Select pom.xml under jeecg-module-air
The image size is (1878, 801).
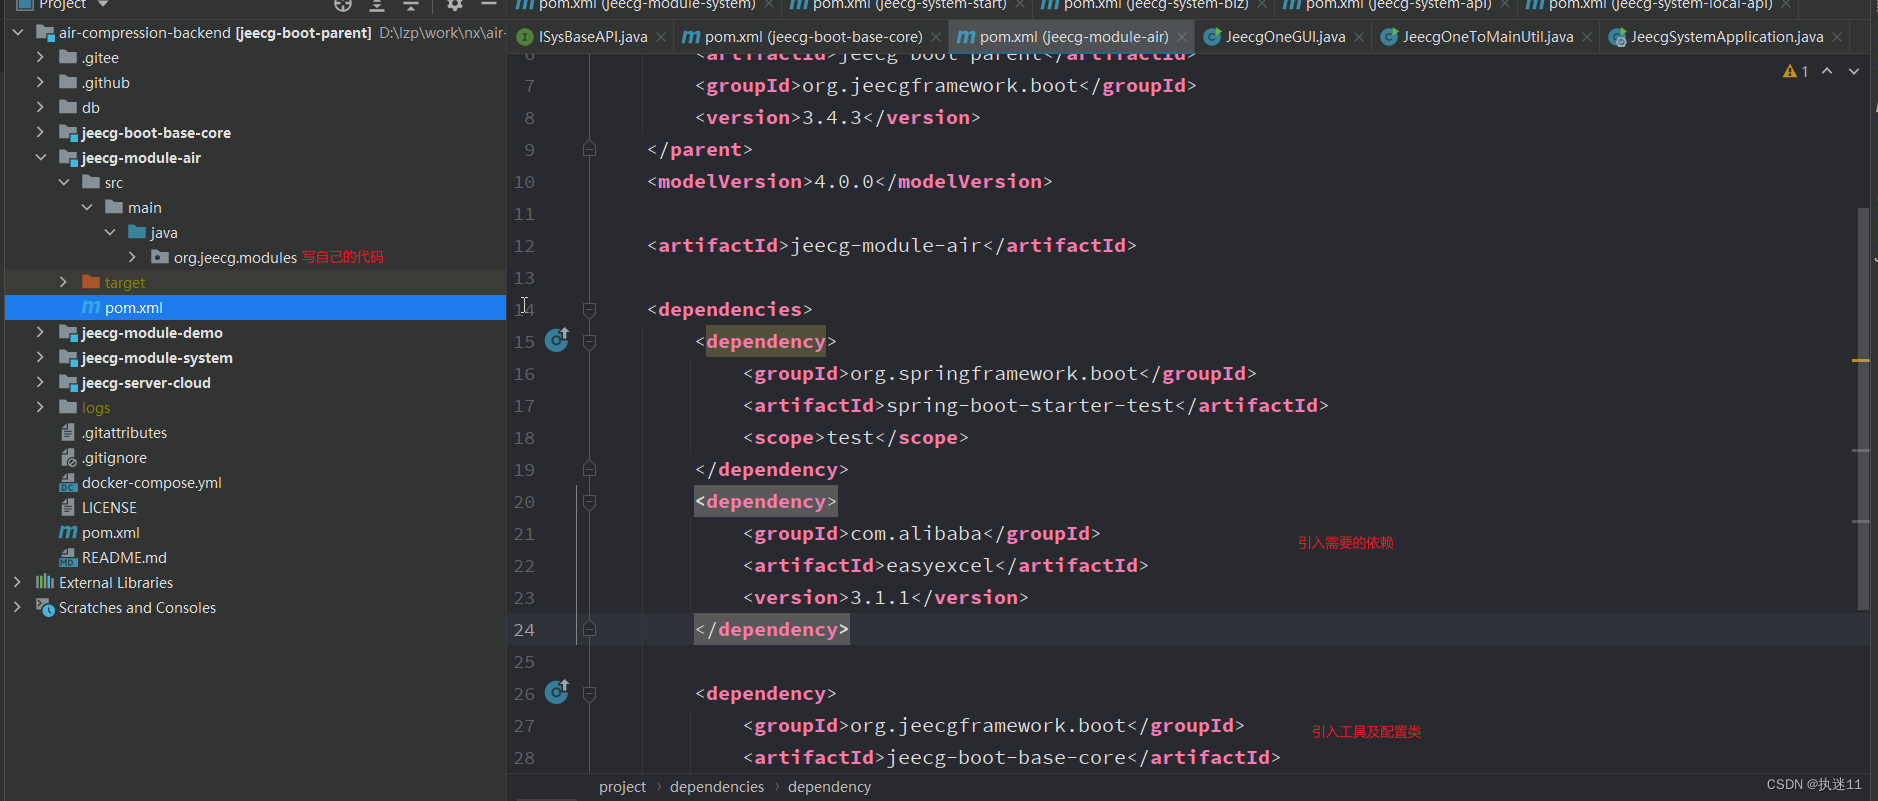coord(255,307)
